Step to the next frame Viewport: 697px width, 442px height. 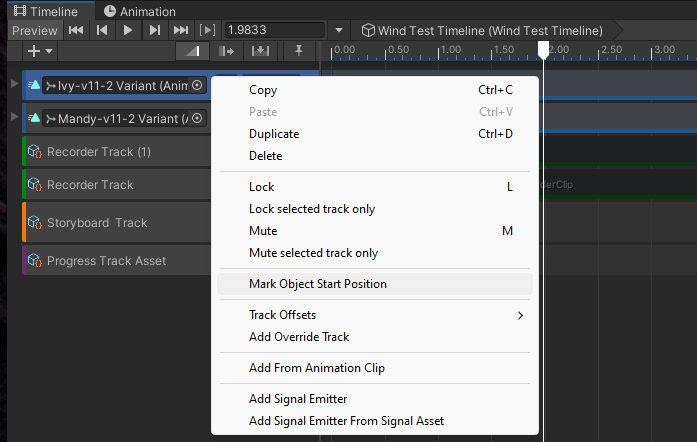pyautogui.click(x=154, y=31)
